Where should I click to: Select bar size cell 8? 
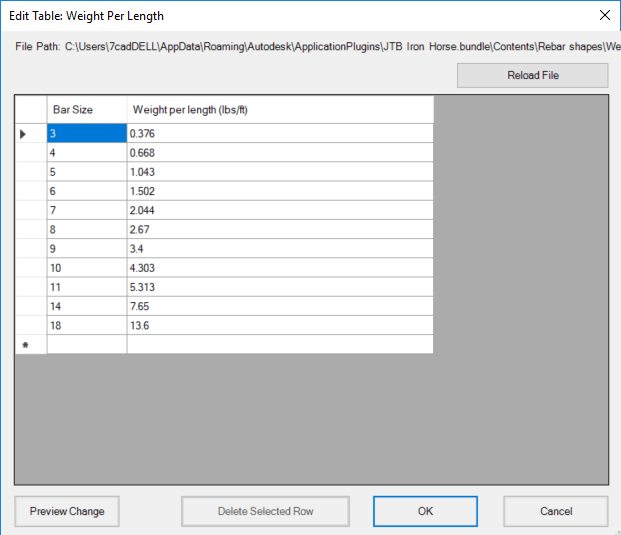(87, 229)
